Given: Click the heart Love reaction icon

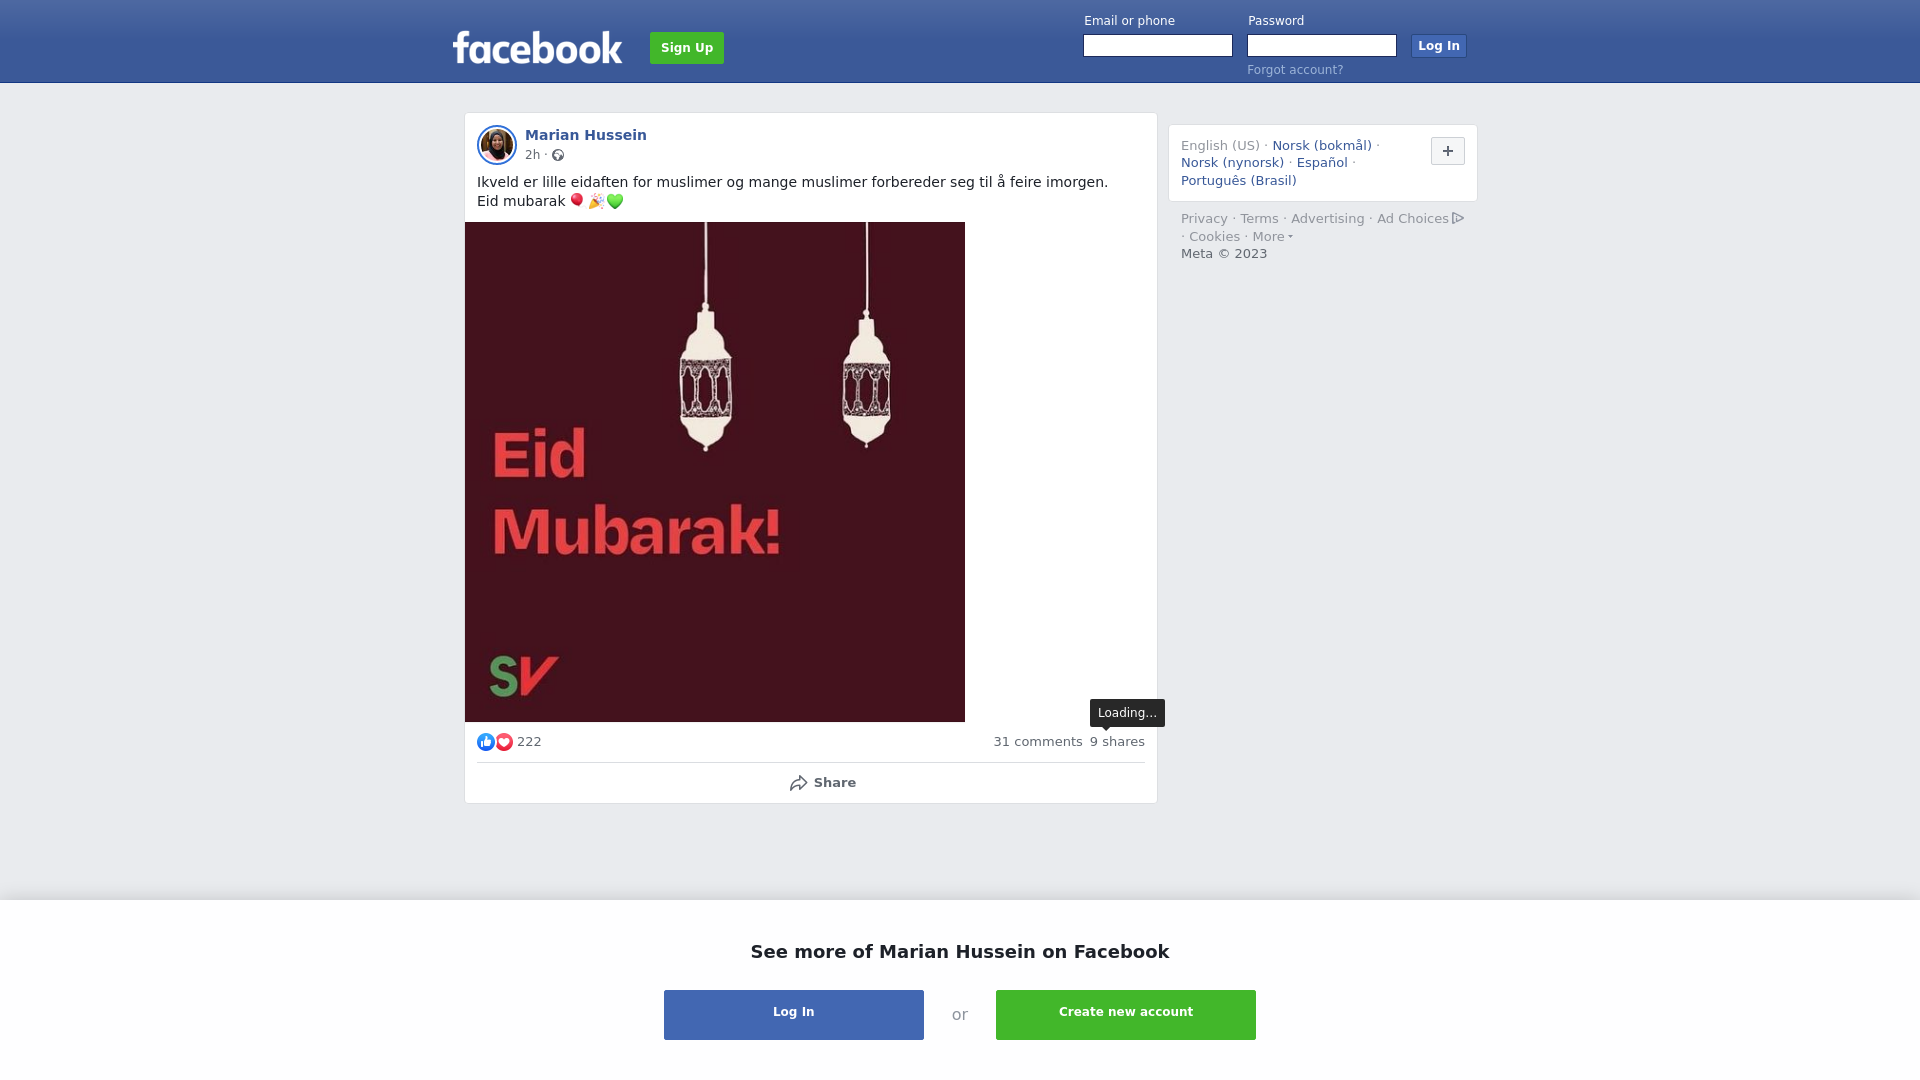Looking at the screenshot, I should 504,742.
